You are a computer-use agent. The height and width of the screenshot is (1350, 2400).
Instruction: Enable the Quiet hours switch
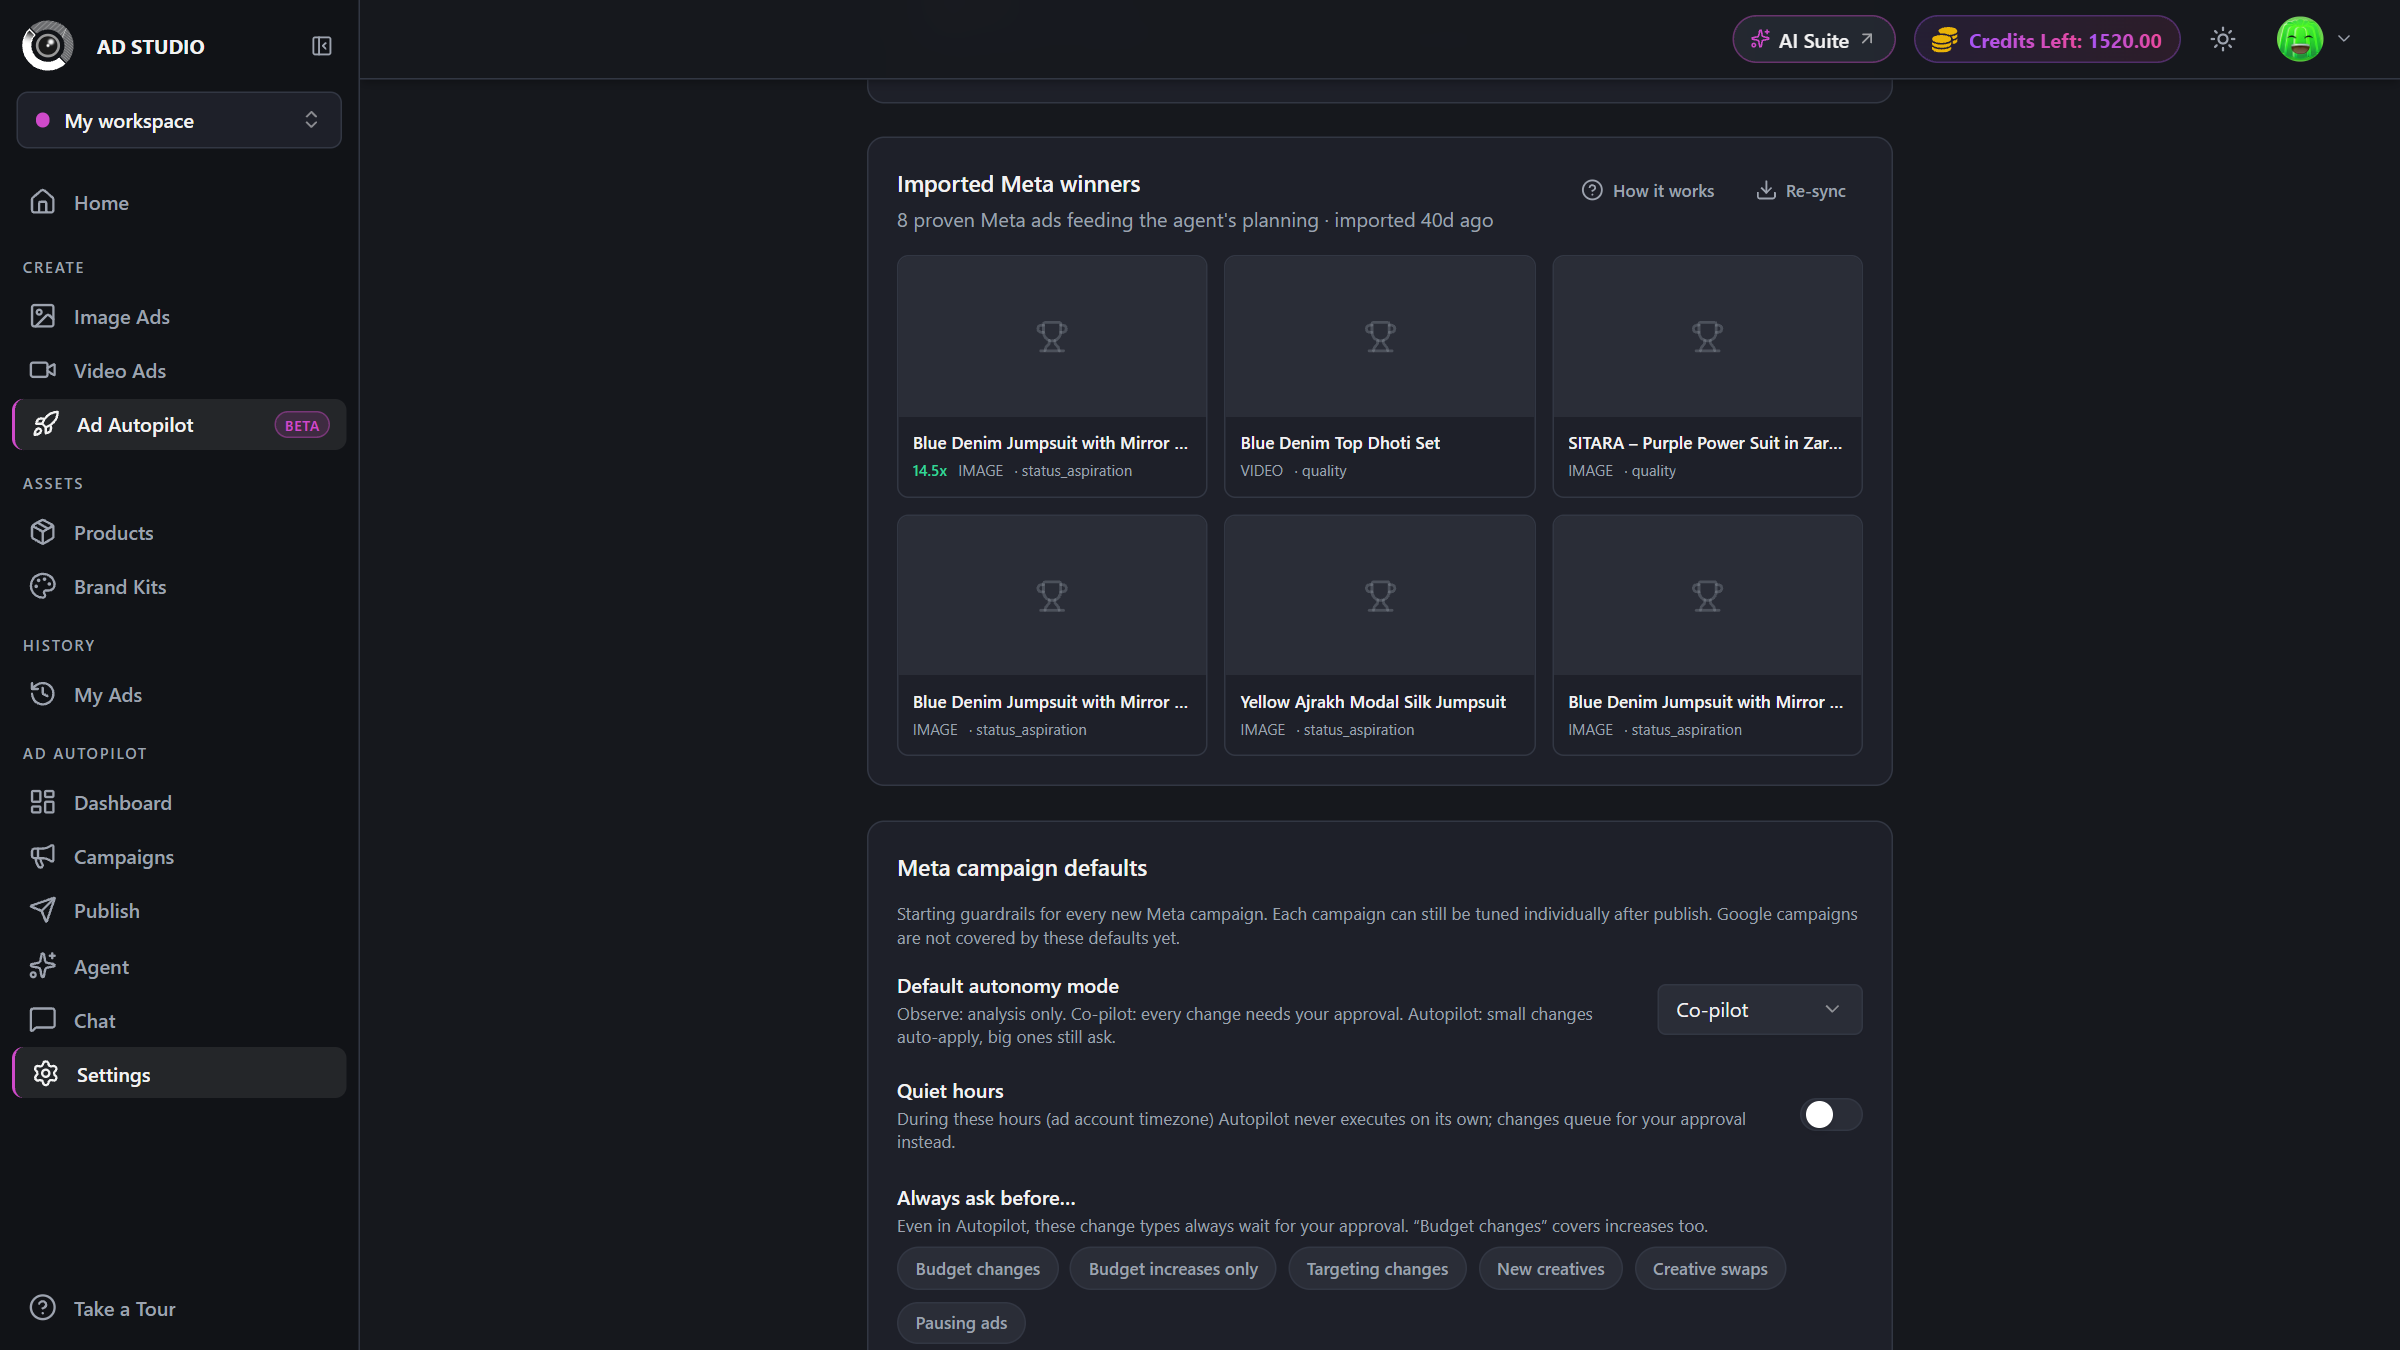1830,1114
